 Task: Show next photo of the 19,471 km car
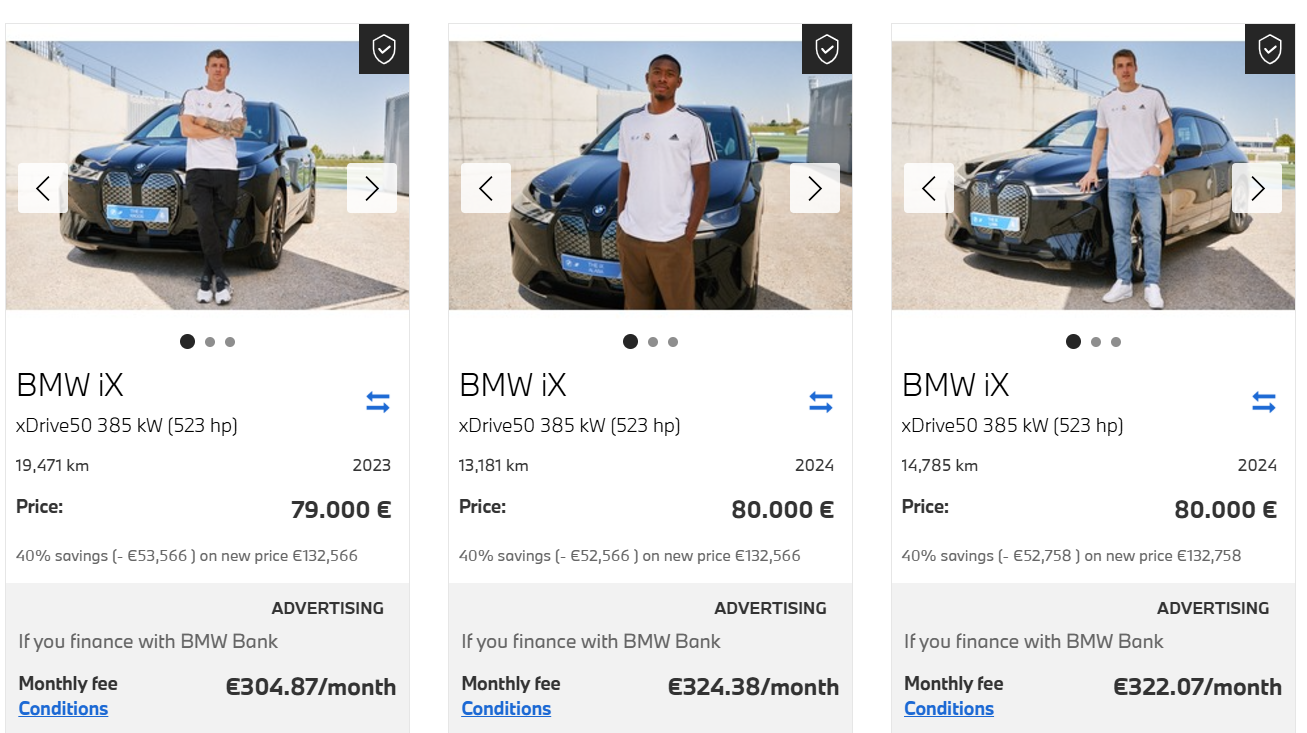372,188
